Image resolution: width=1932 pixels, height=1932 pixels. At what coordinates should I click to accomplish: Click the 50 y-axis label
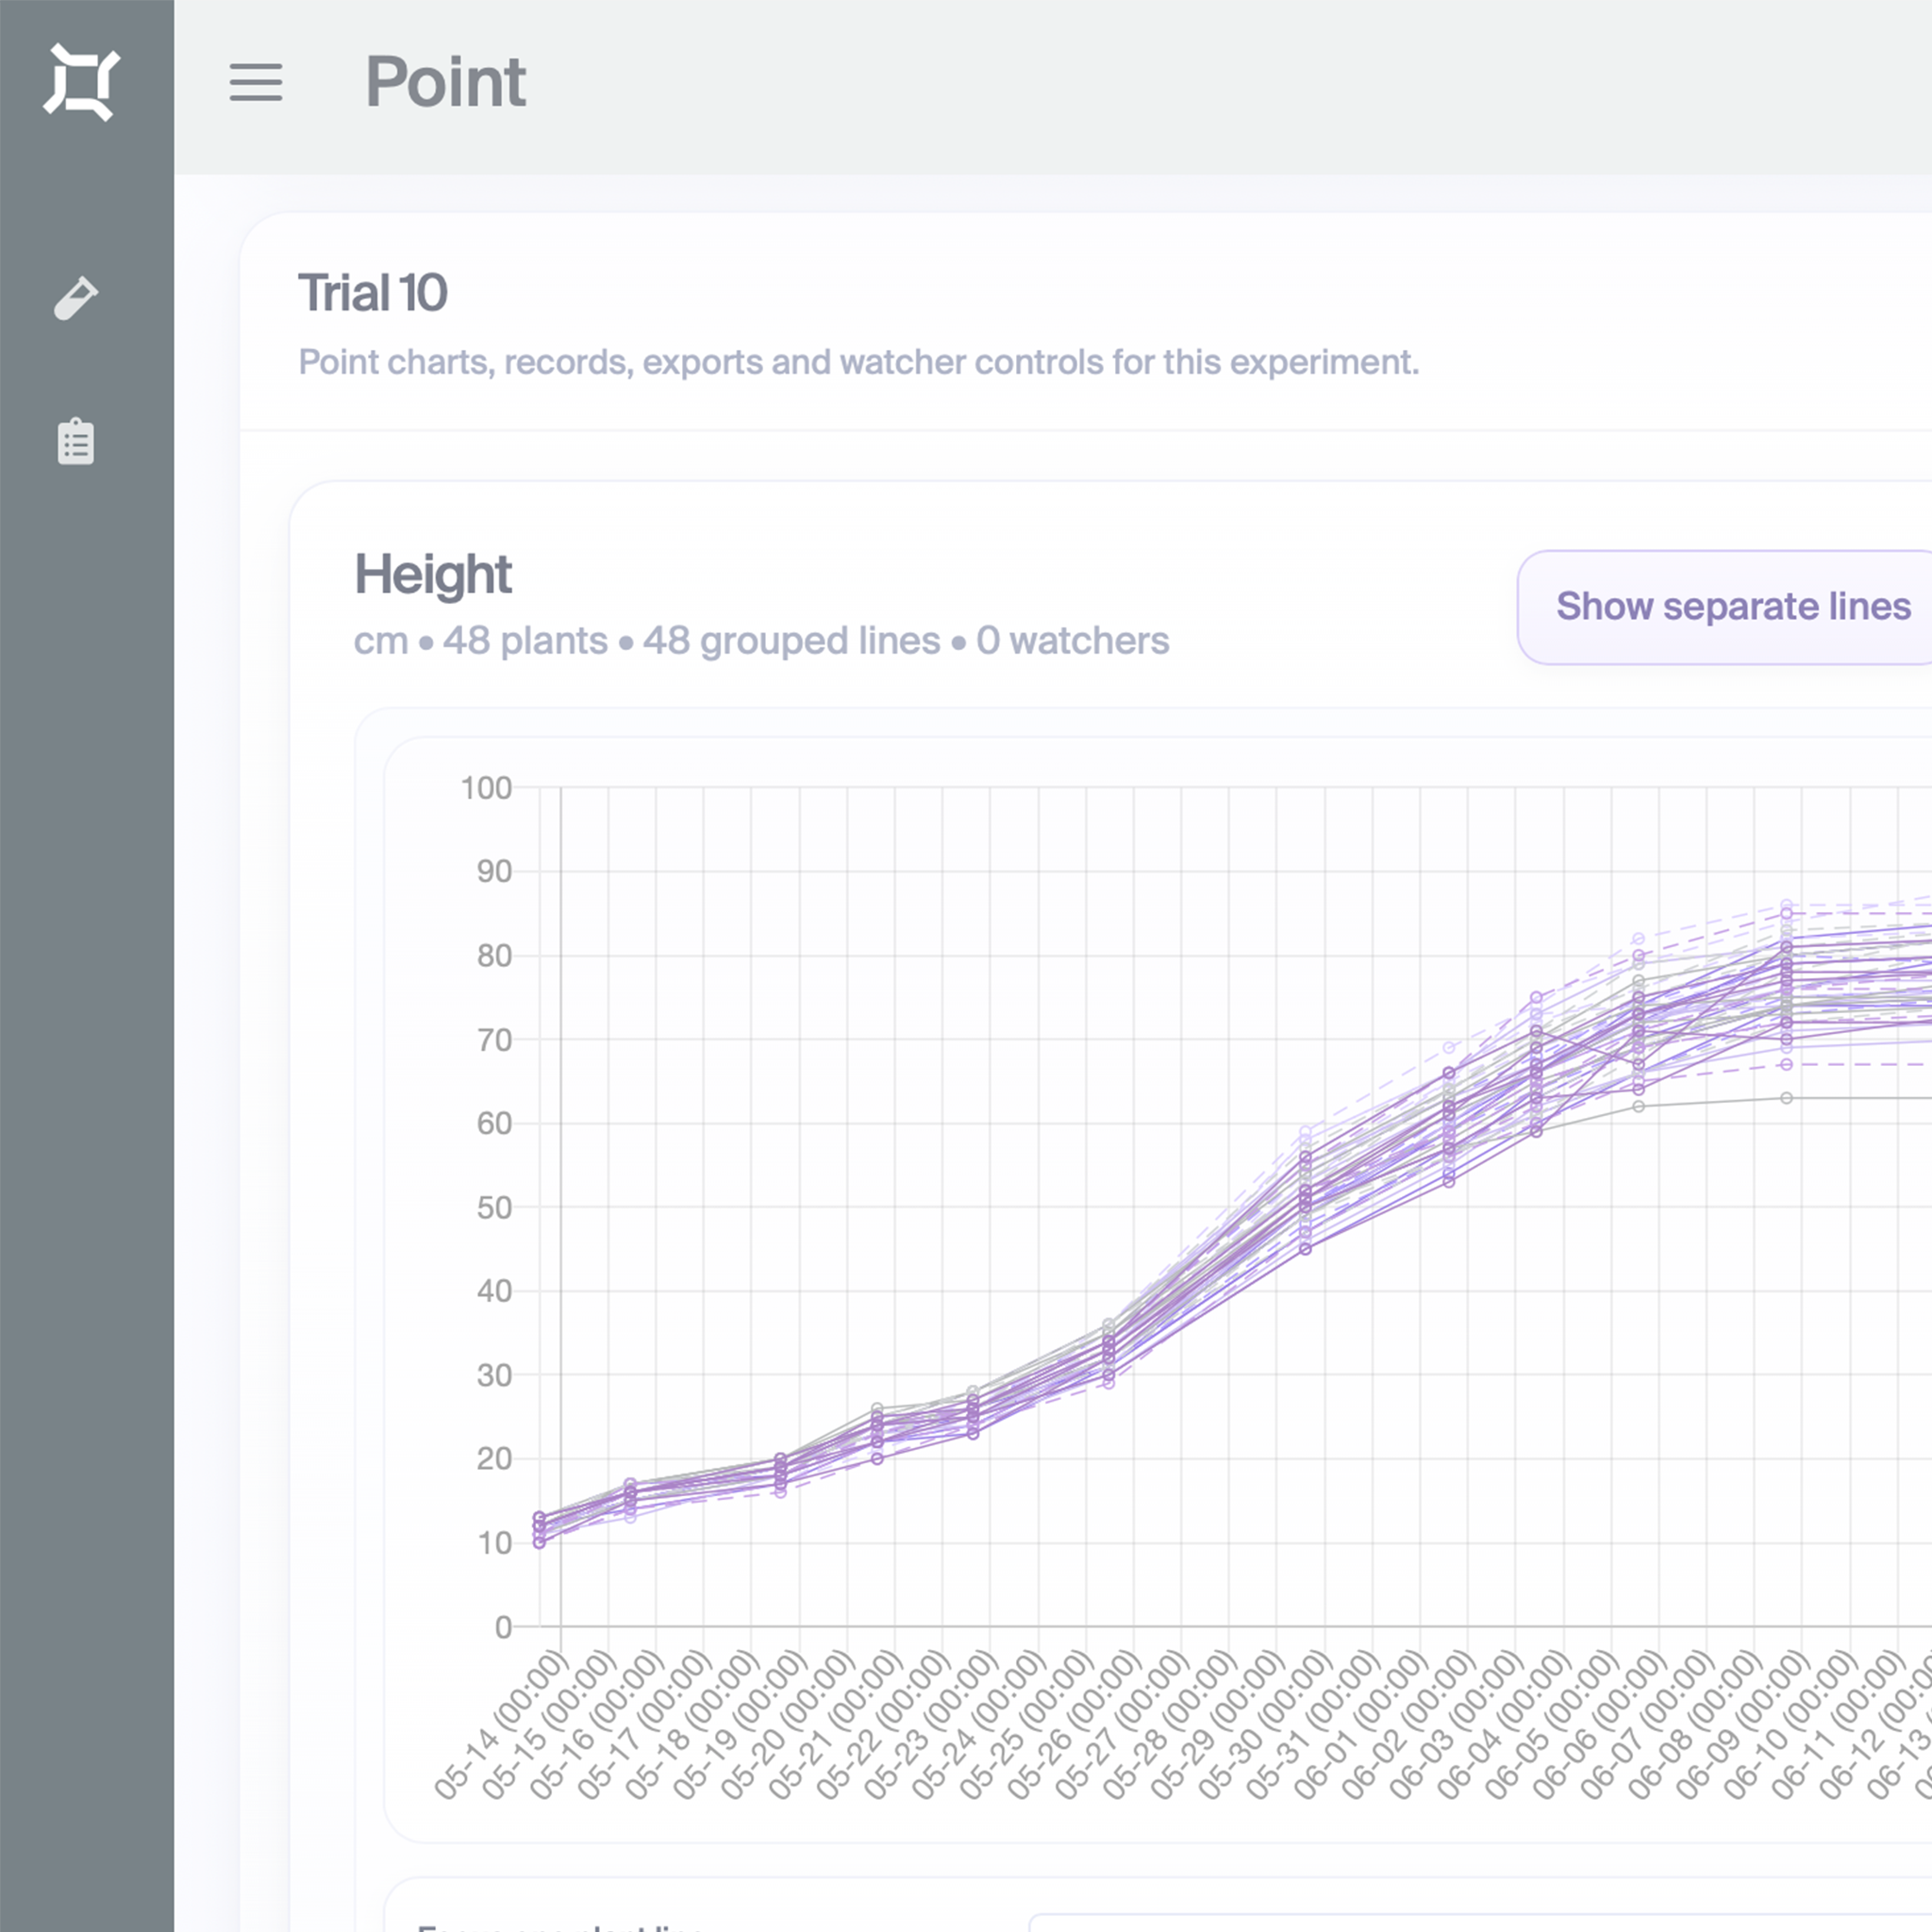point(494,1207)
